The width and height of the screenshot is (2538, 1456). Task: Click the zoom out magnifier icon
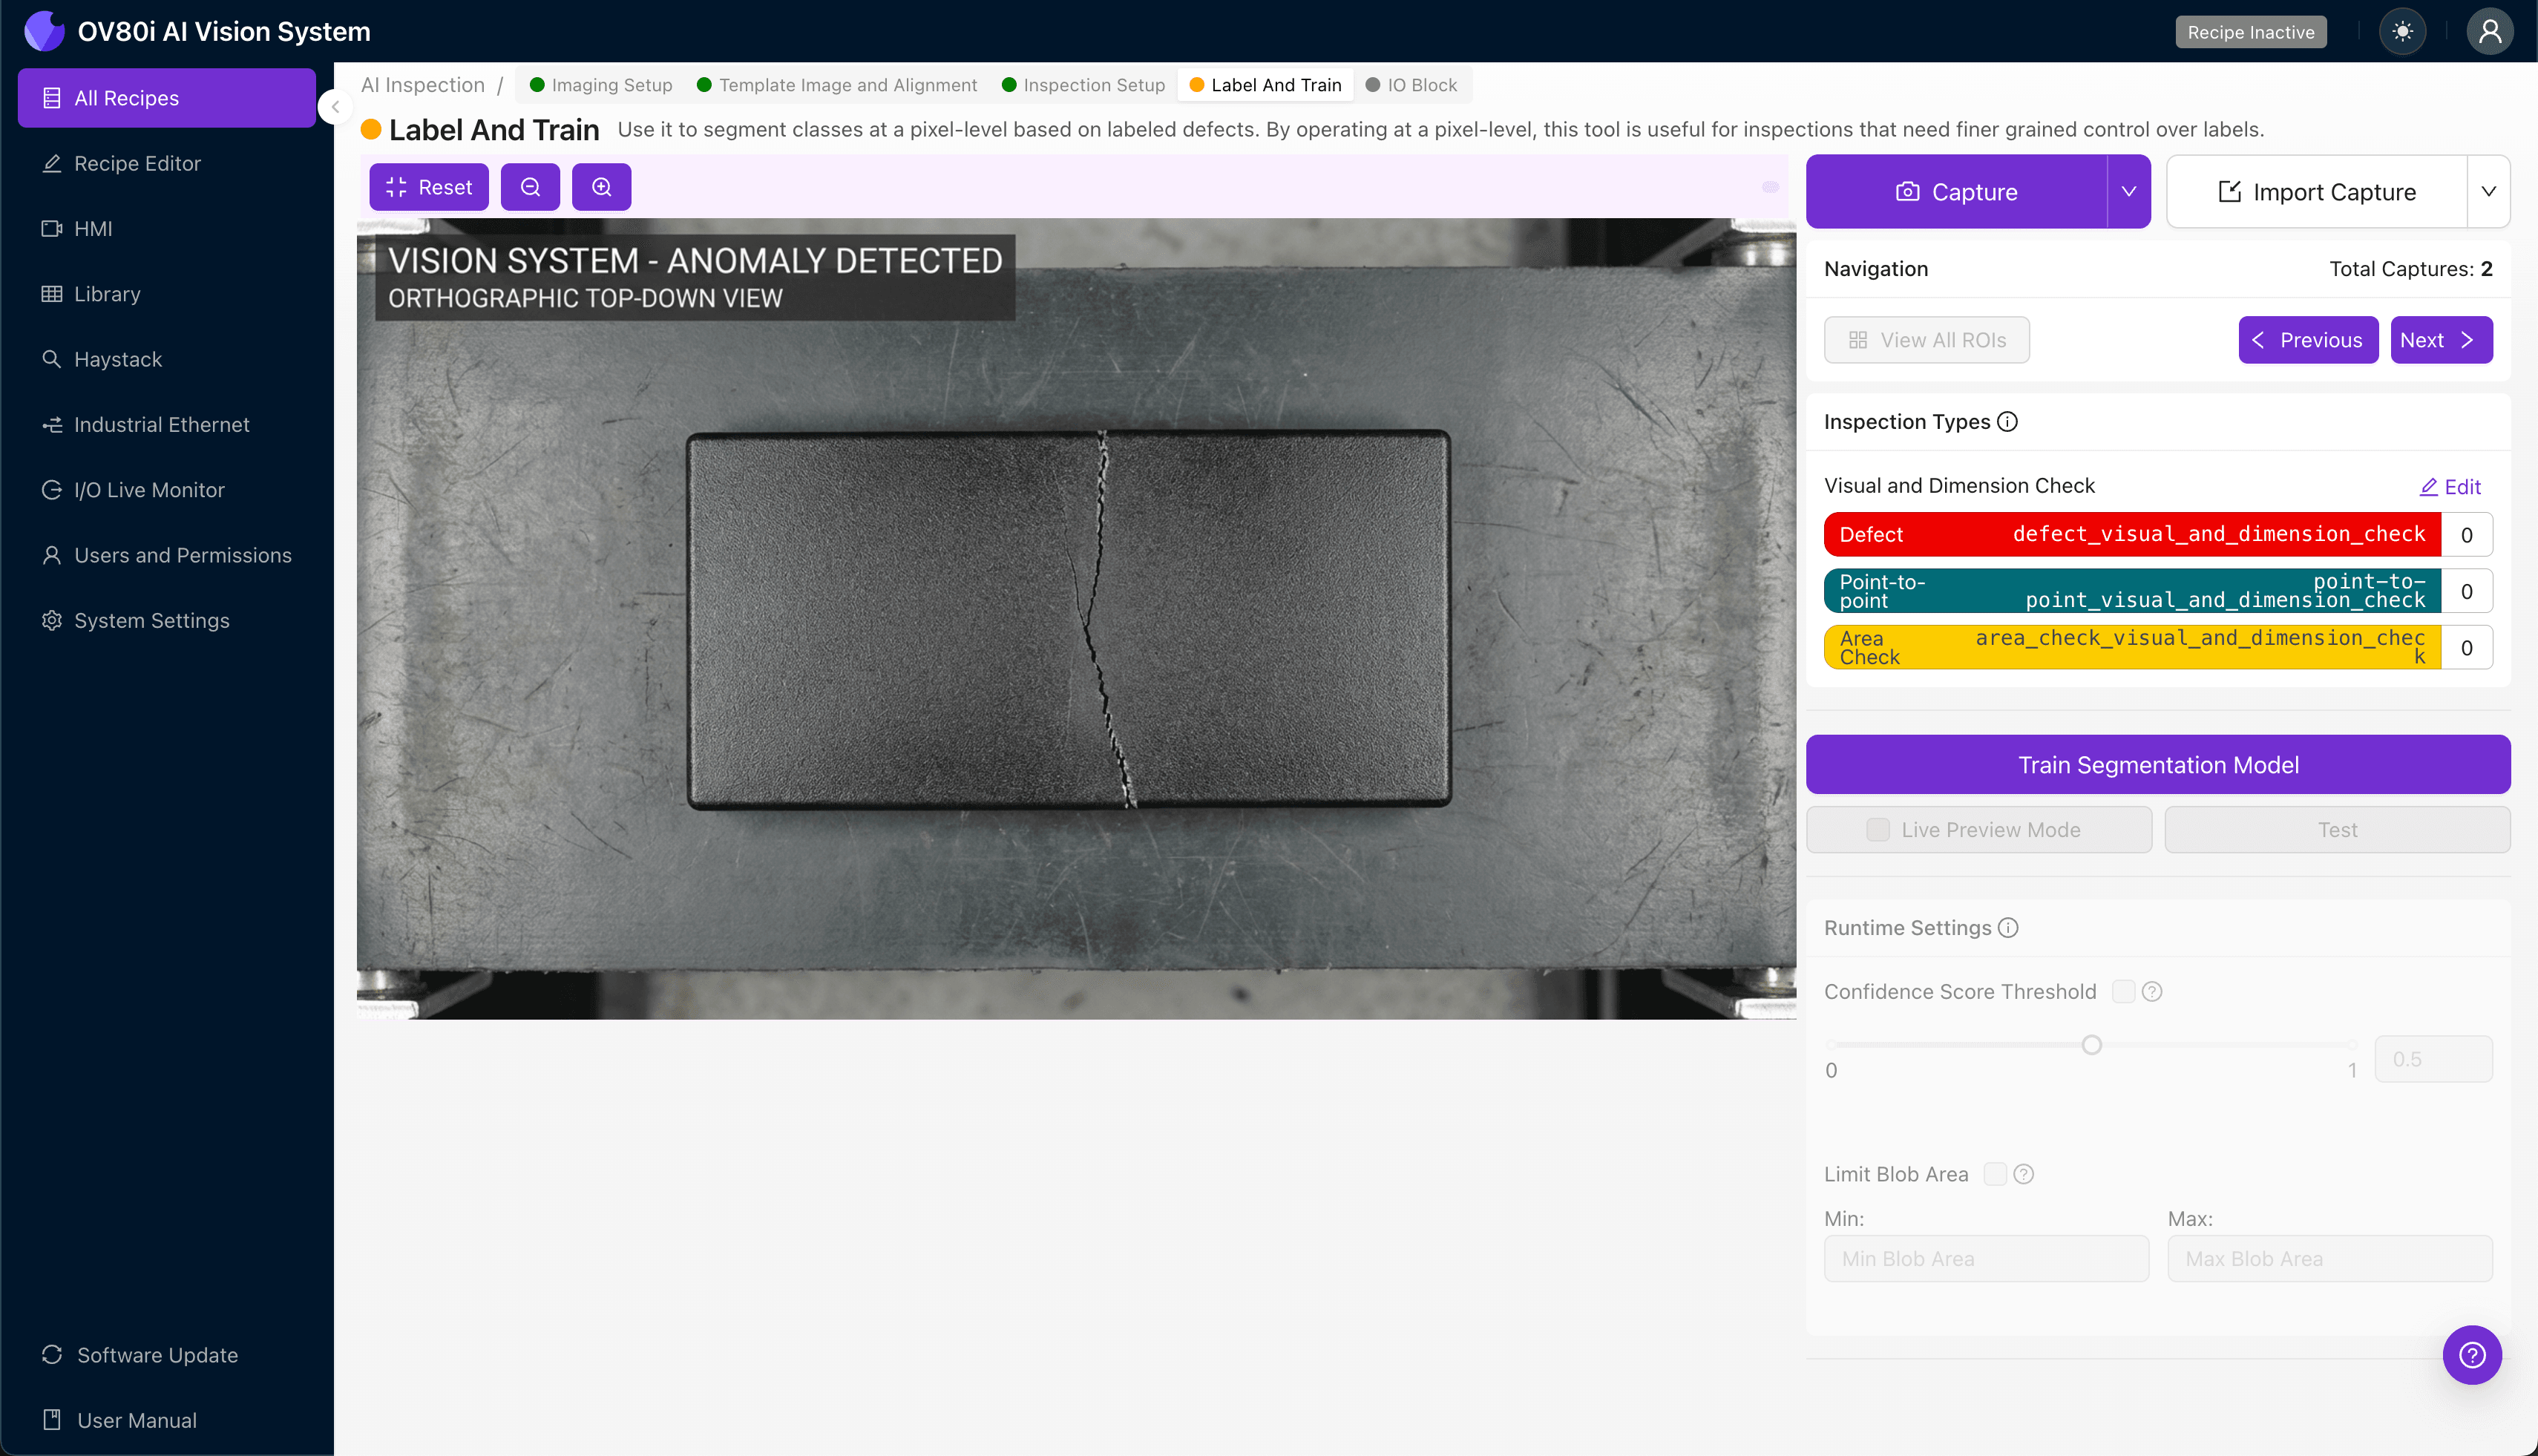530,187
